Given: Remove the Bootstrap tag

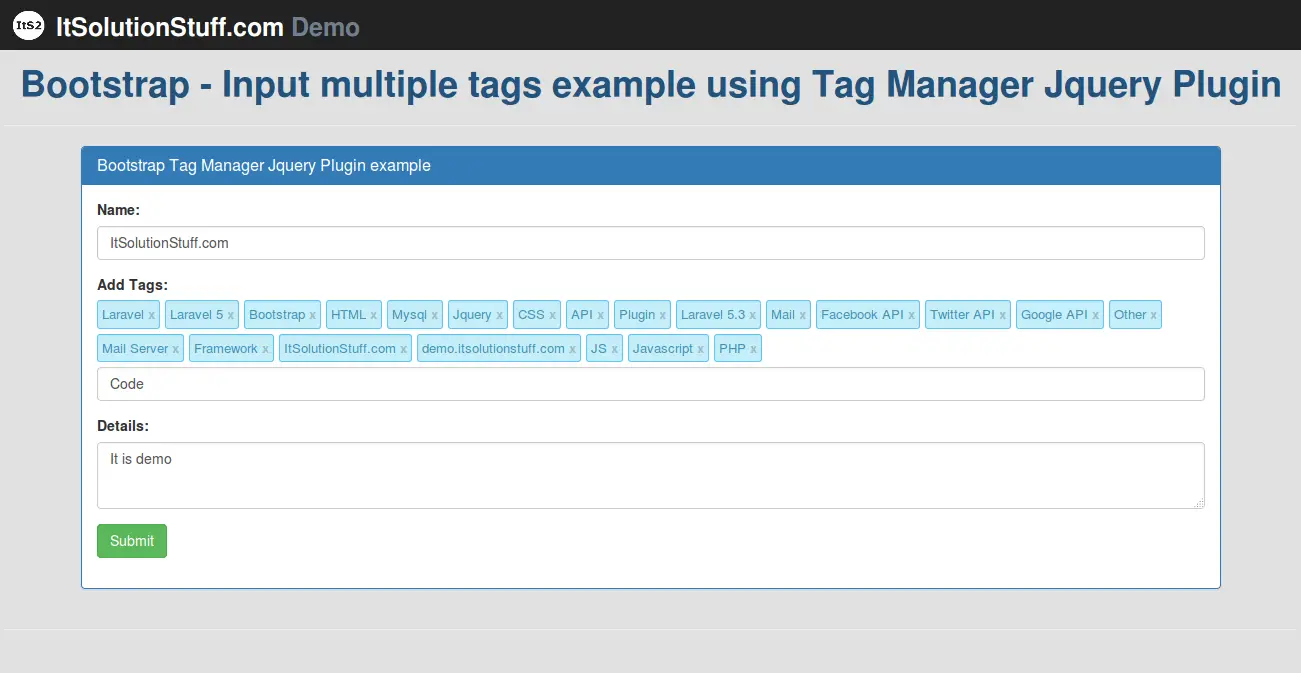Looking at the screenshot, I should pyautogui.click(x=313, y=314).
